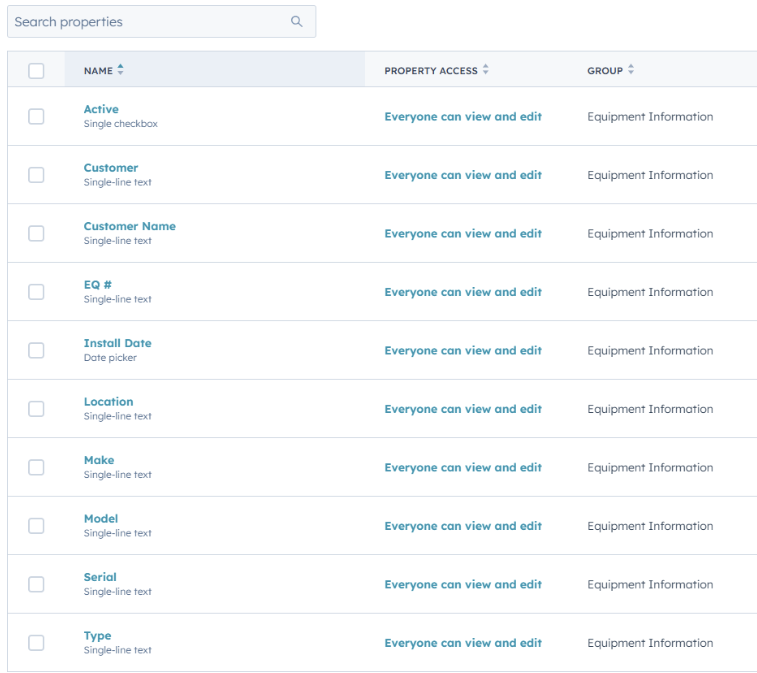This screenshot has width=757, height=673.
Task: Open the Active property
Action: click(101, 109)
